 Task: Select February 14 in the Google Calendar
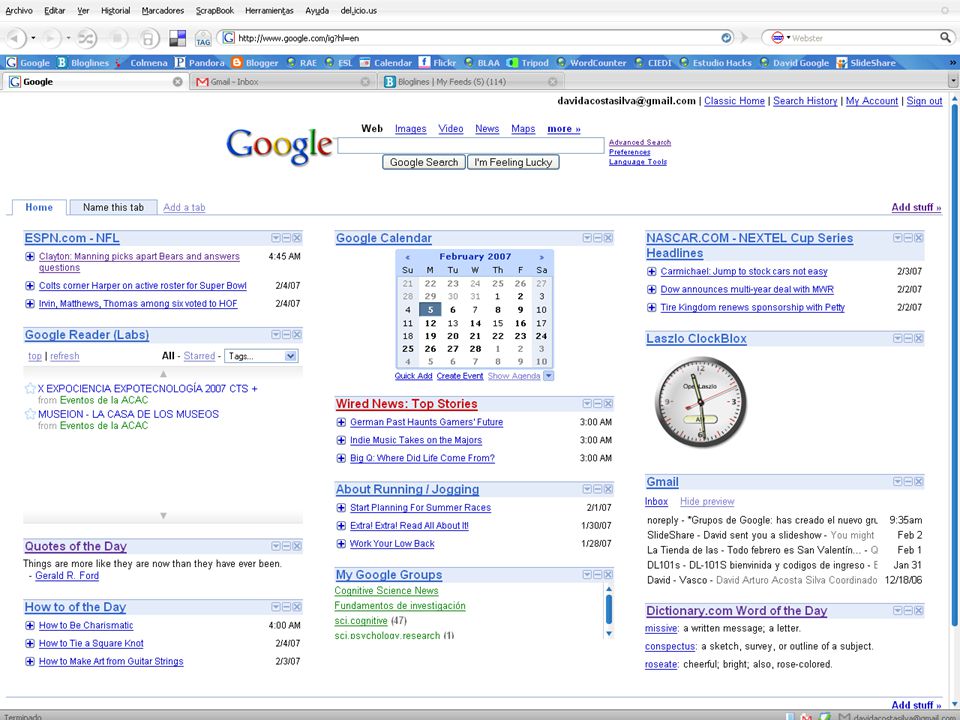[475, 323]
